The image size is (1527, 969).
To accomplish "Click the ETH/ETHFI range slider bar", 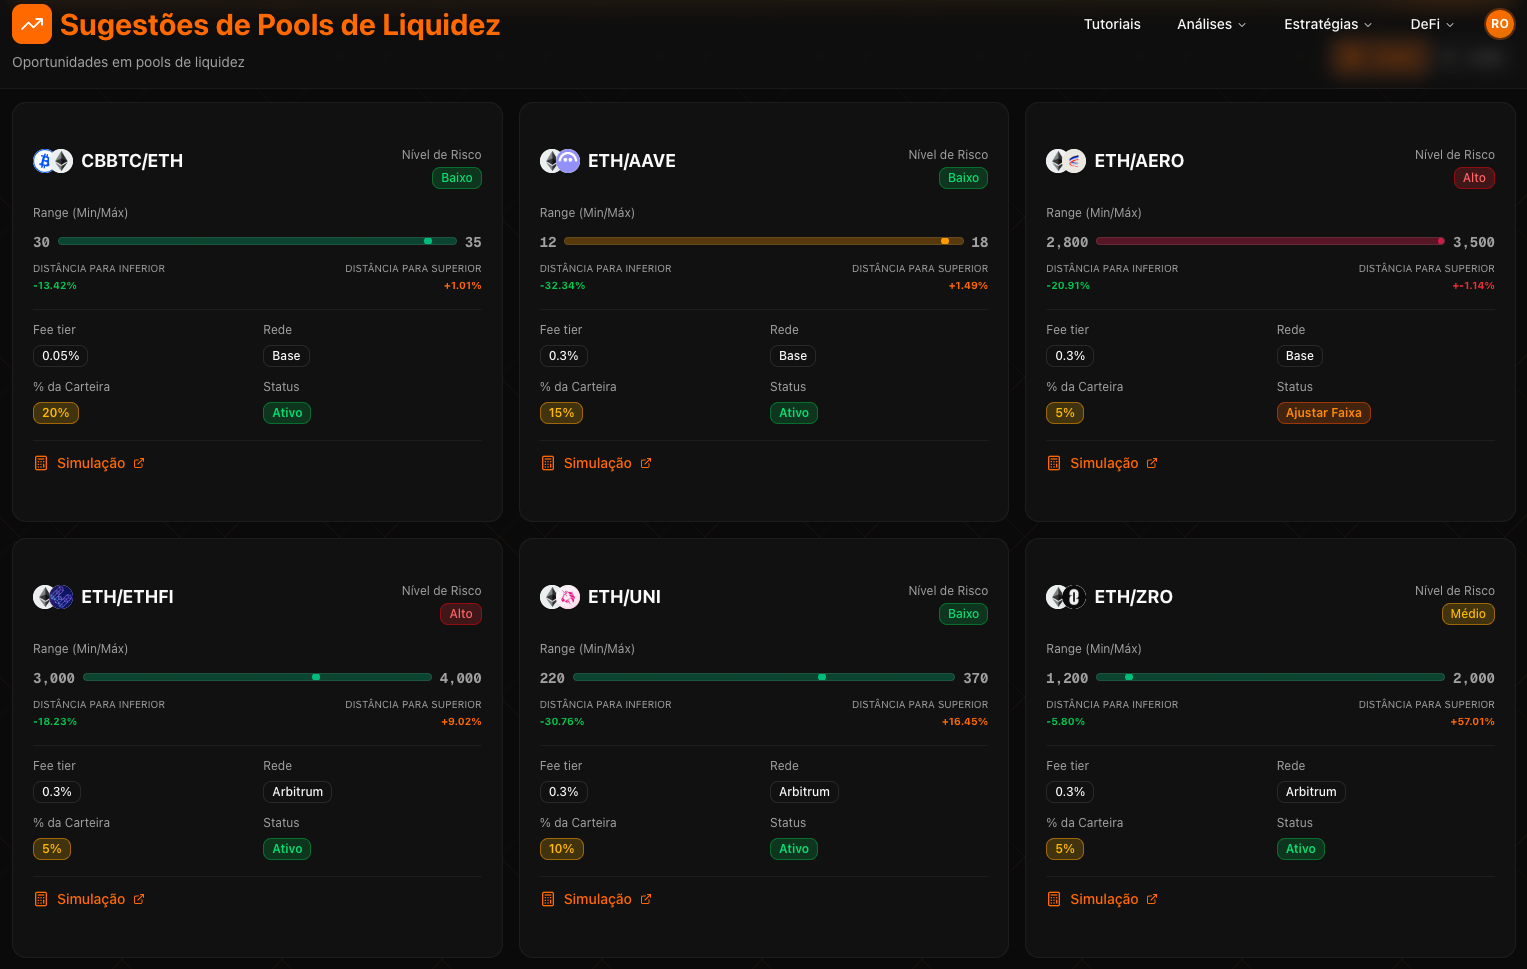I will coord(257,677).
